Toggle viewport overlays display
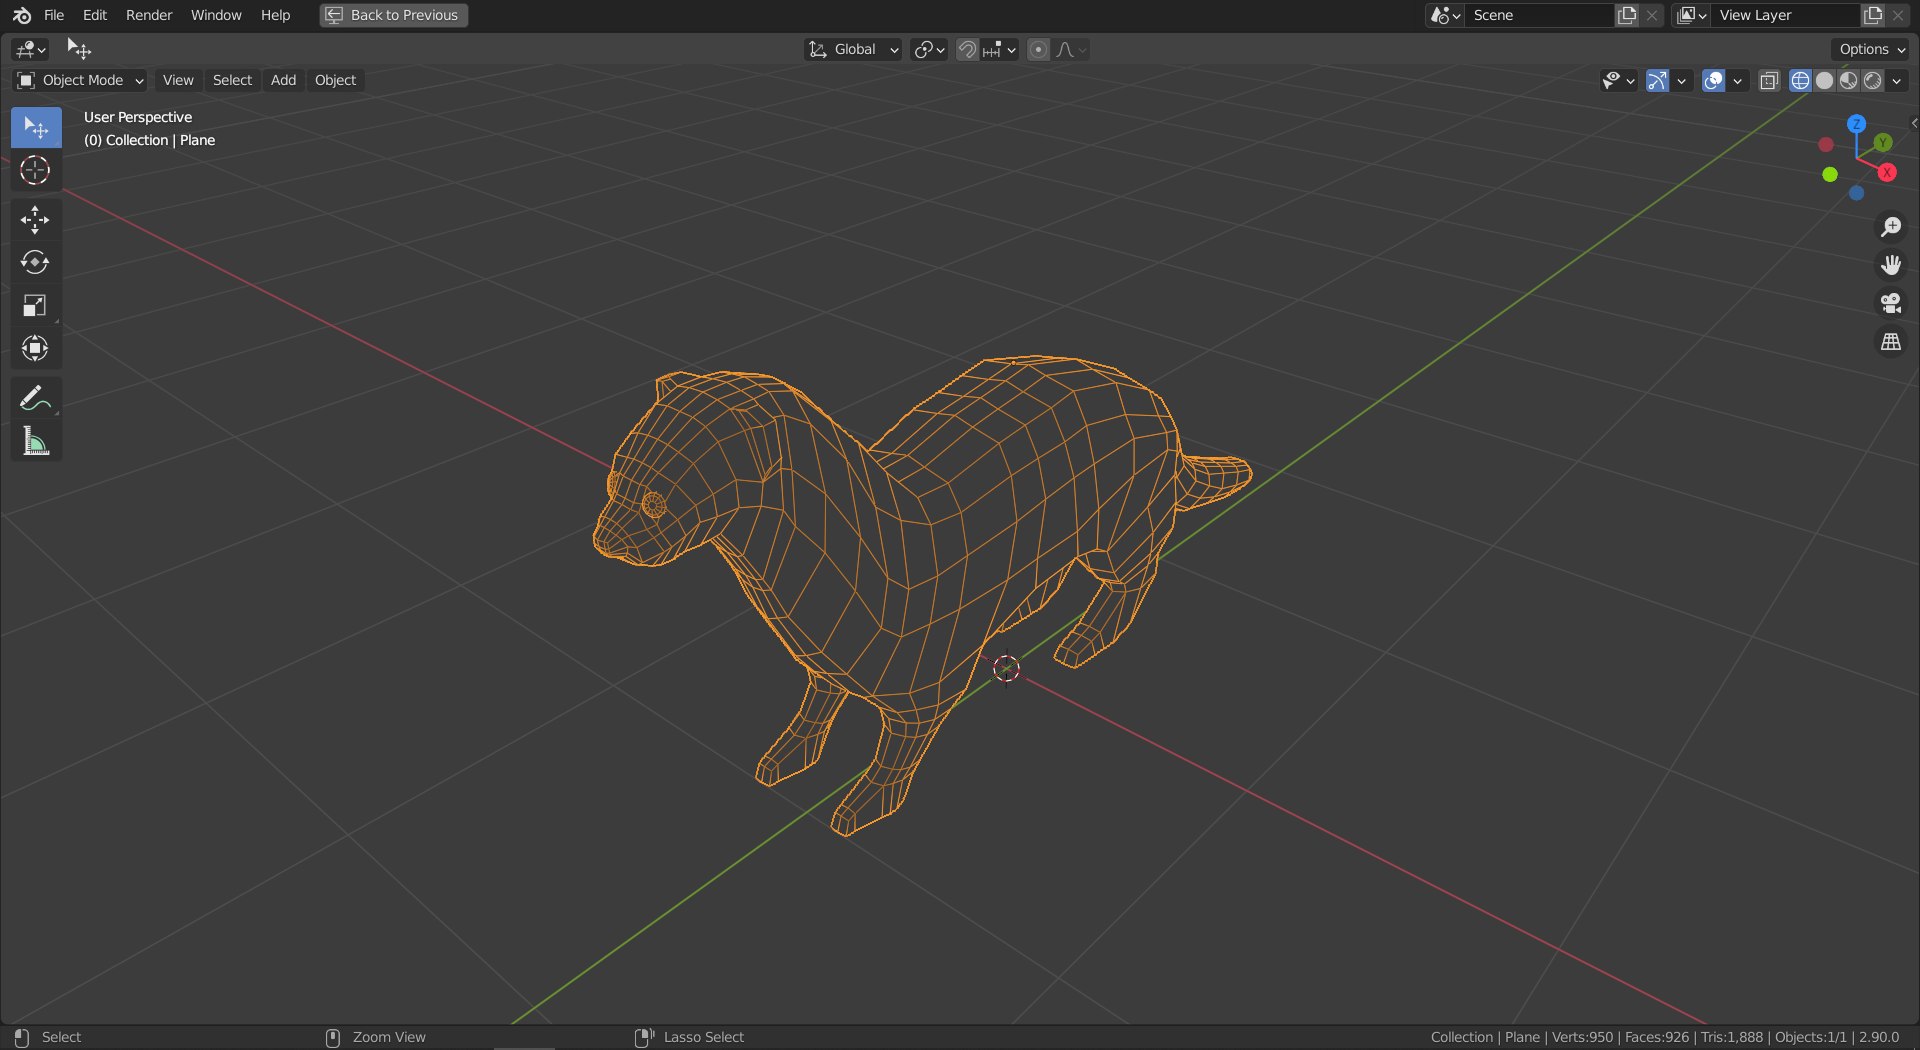 coord(1714,81)
